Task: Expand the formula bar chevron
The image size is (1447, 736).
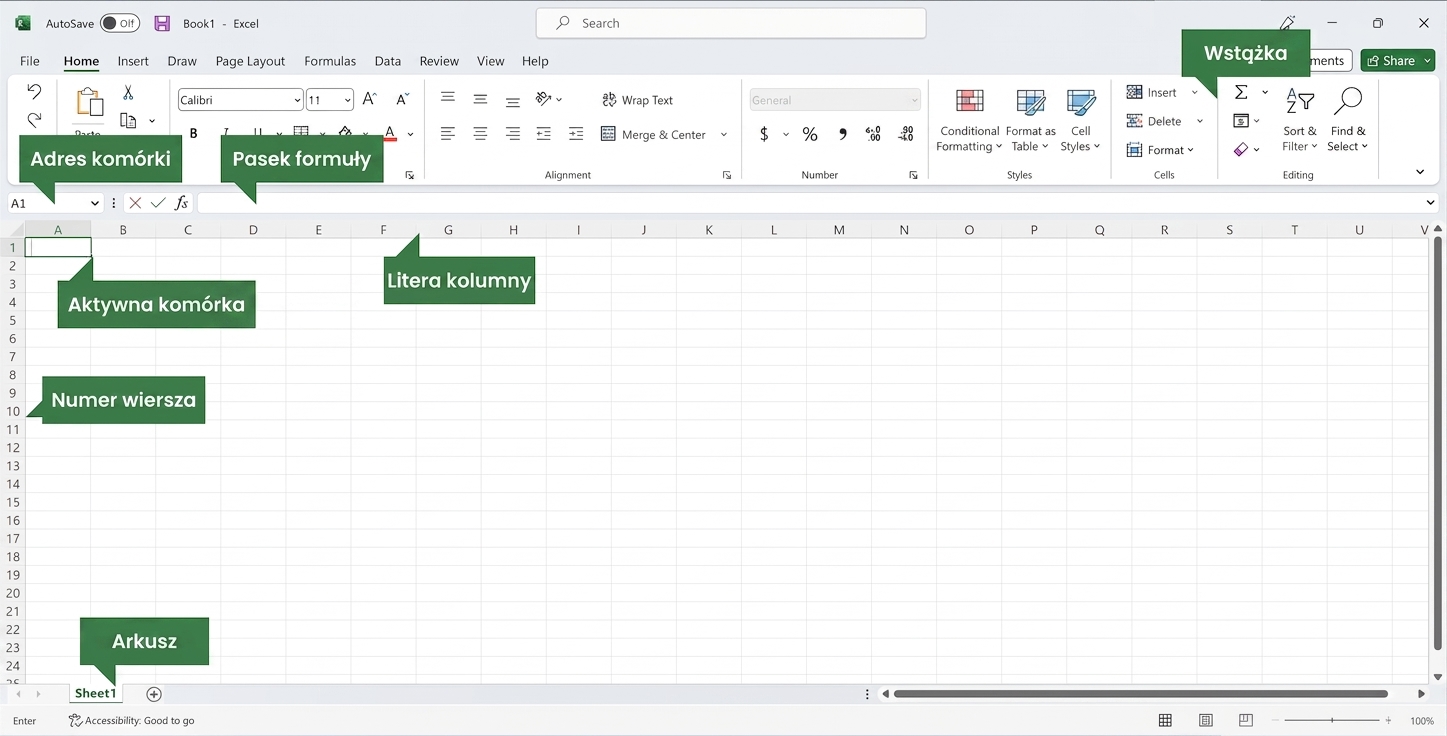Action: 1430,203
